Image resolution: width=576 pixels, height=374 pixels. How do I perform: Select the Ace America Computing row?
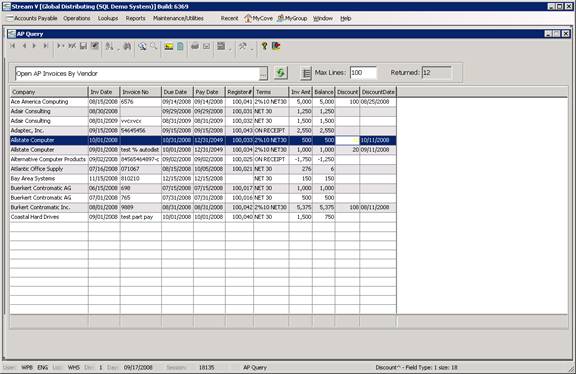tap(203, 102)
